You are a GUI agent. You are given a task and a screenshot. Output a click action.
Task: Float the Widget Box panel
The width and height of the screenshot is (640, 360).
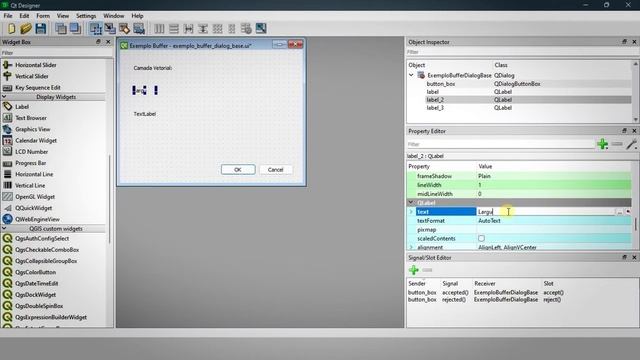tap(98, 42)
